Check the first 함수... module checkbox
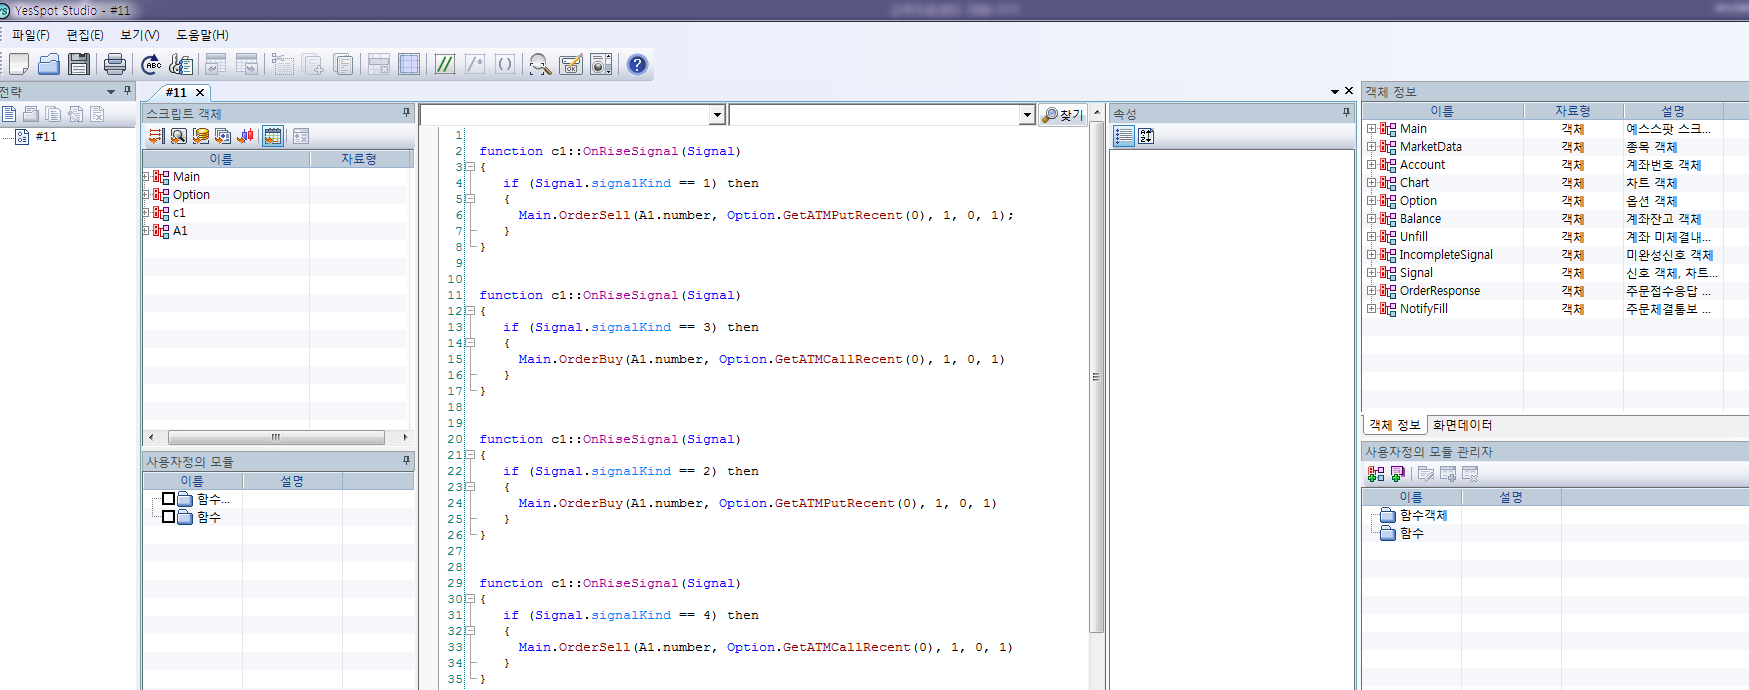This screenshot has width=1749, height=690. pos(169,499)
